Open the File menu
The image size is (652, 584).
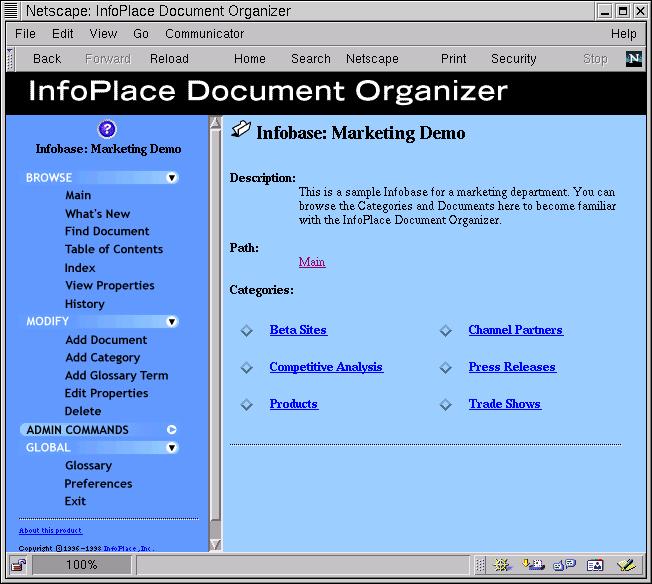point(25,34)
